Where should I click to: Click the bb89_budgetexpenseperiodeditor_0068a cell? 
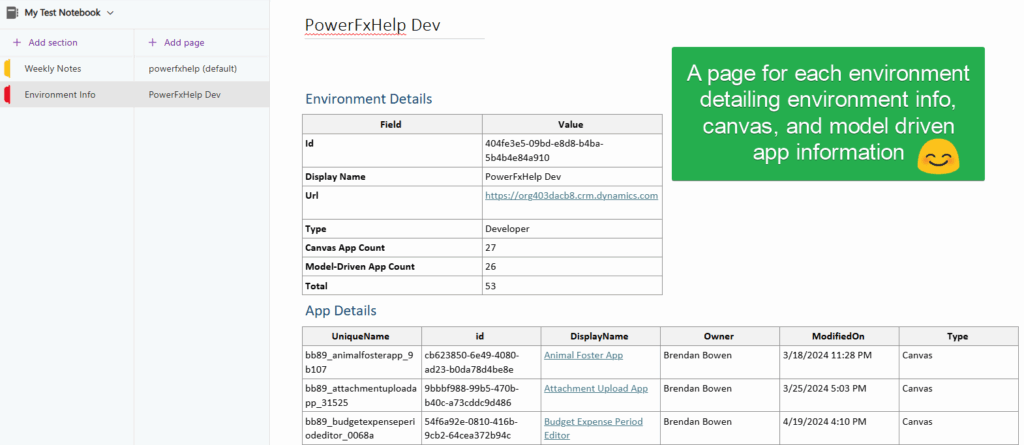(362, 429)
